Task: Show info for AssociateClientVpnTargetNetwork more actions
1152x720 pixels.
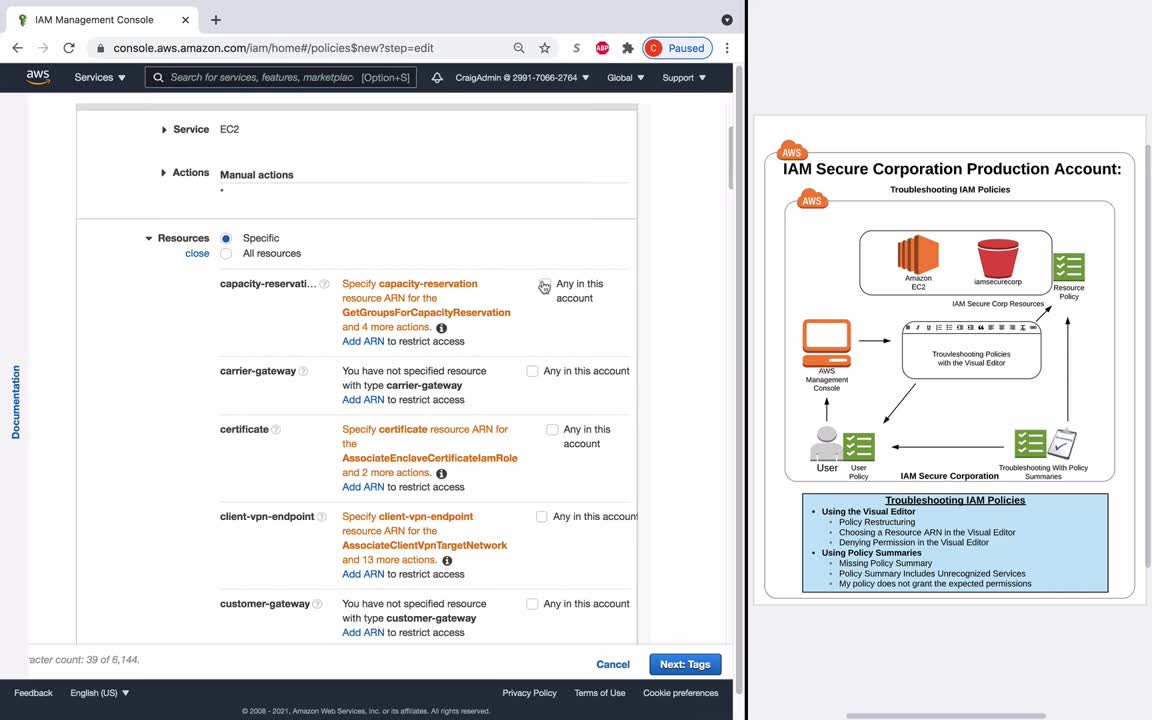Action: click(447, 560)
